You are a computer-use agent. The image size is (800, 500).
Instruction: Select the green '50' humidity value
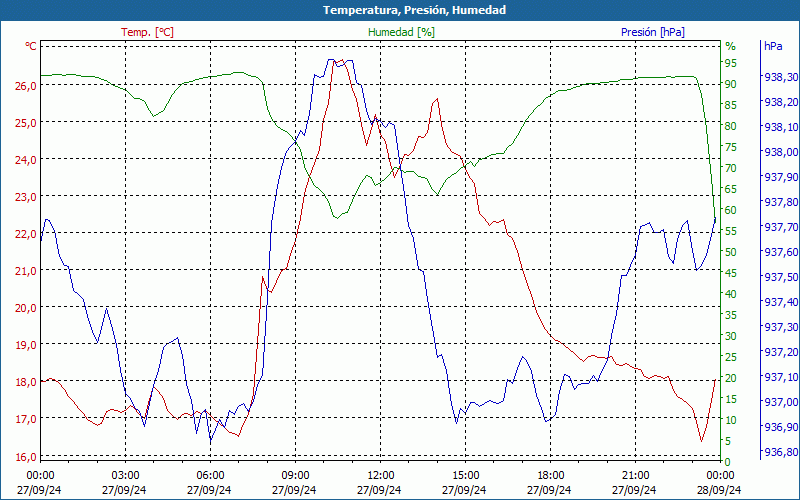(x=731, y=252)
